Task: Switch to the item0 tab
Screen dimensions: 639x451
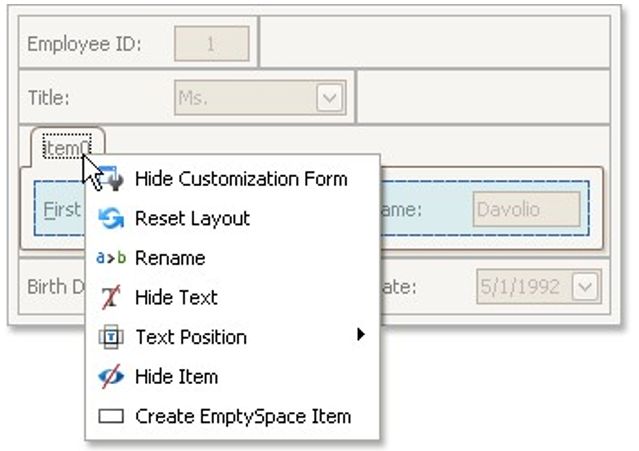Action: [67, 147]
